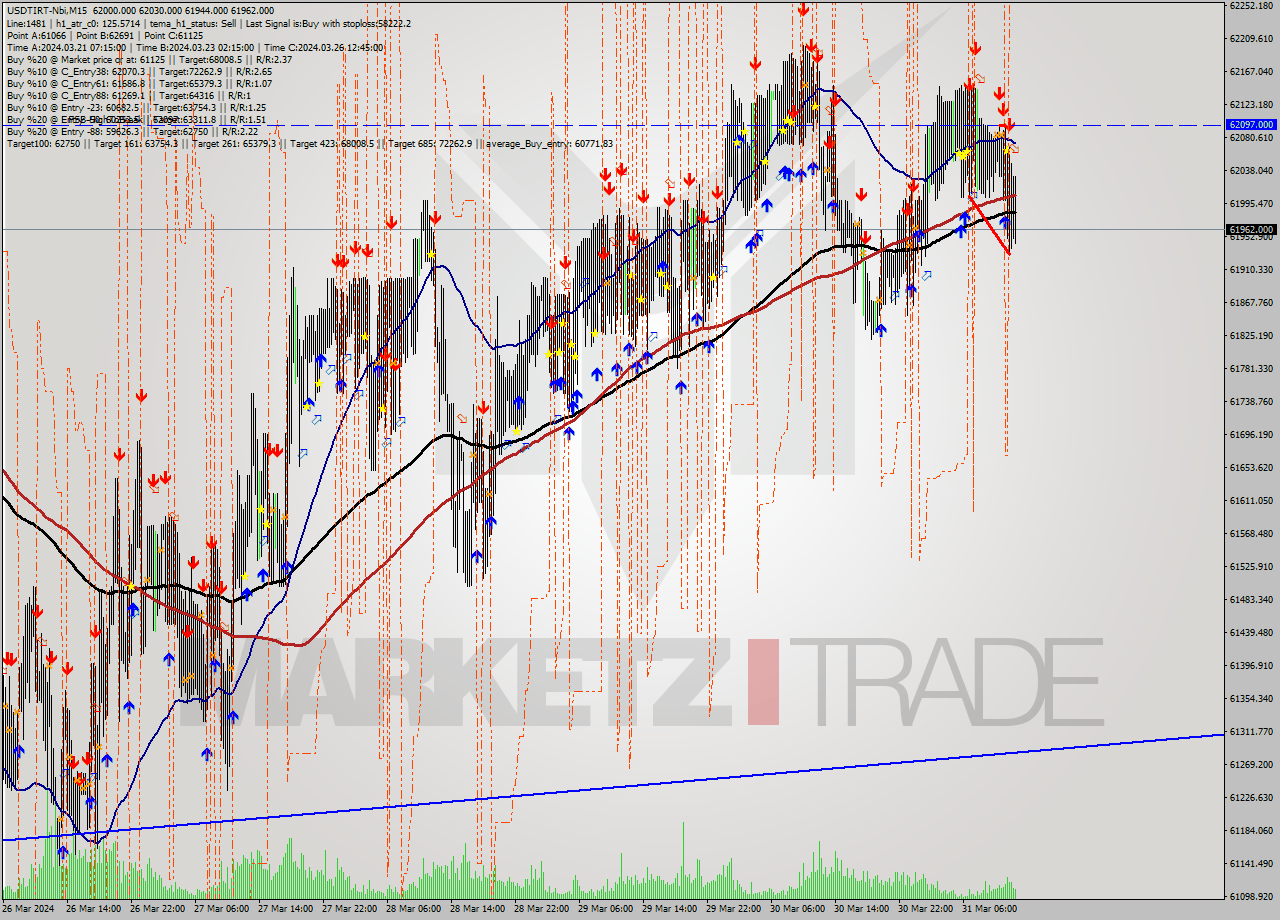The image size is (1280, 920).
Task: Select the 62167.070 price axis label
Action: tap(1251, 72)
